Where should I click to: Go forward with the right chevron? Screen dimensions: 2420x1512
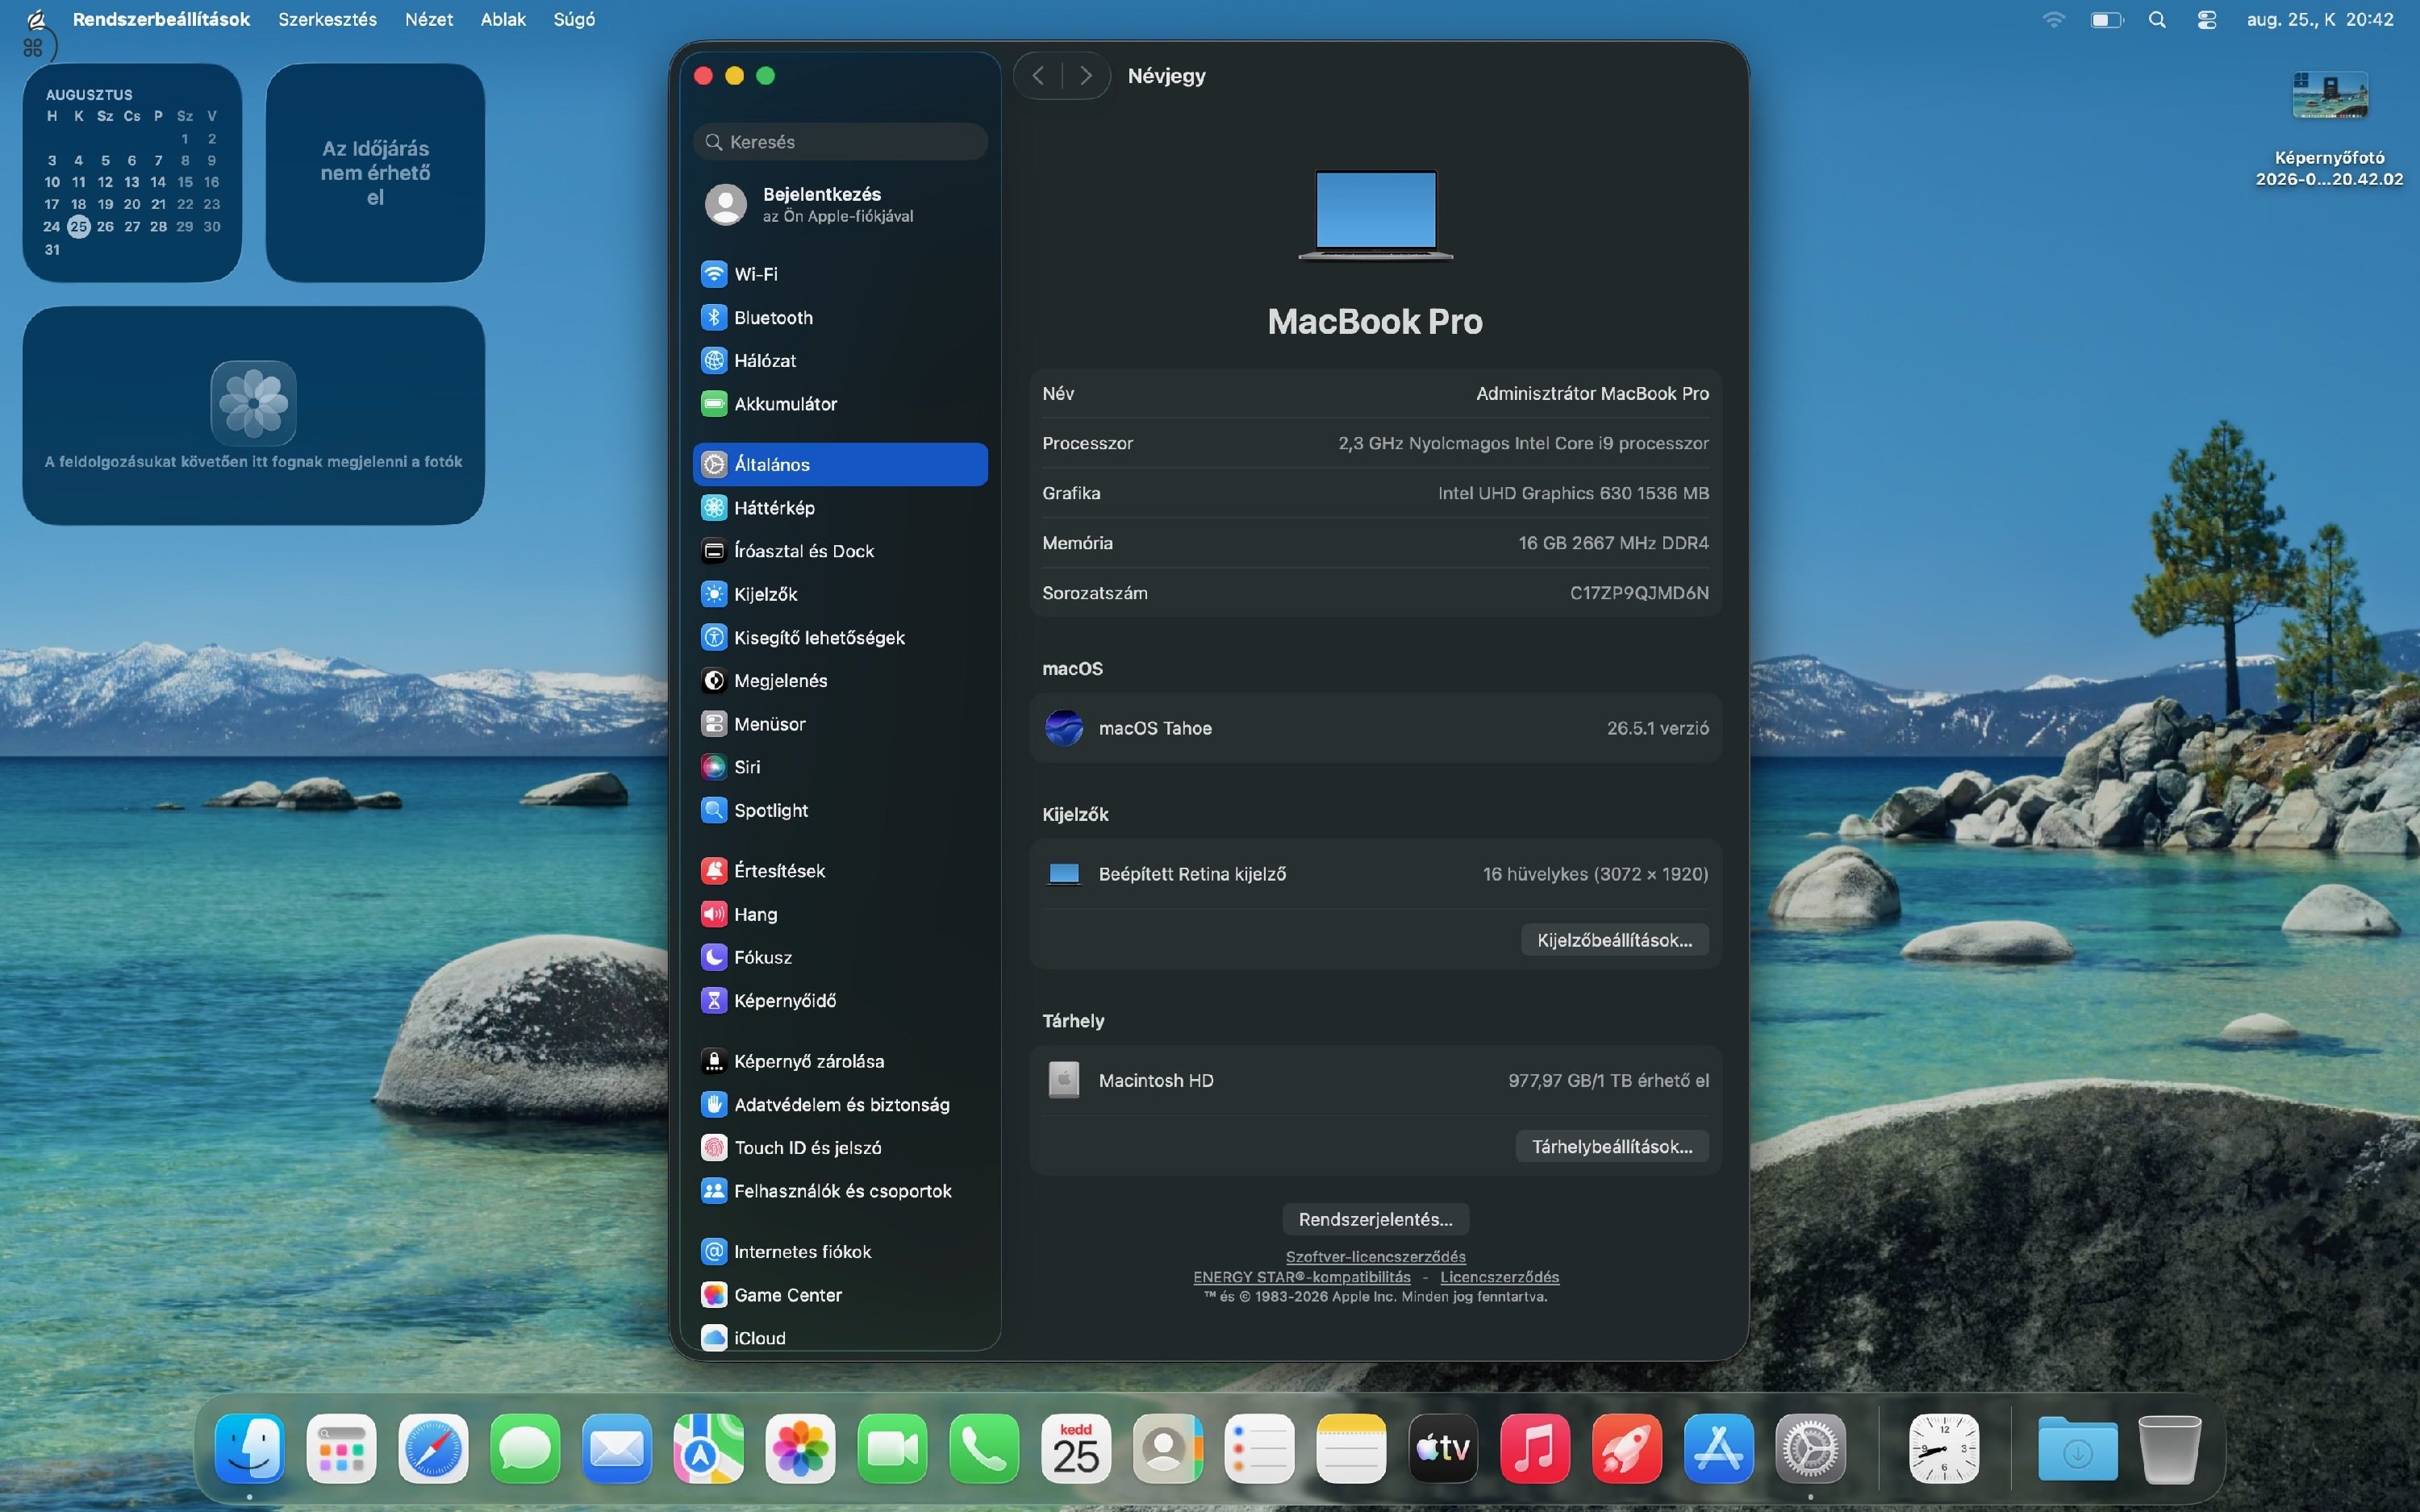1086,76
